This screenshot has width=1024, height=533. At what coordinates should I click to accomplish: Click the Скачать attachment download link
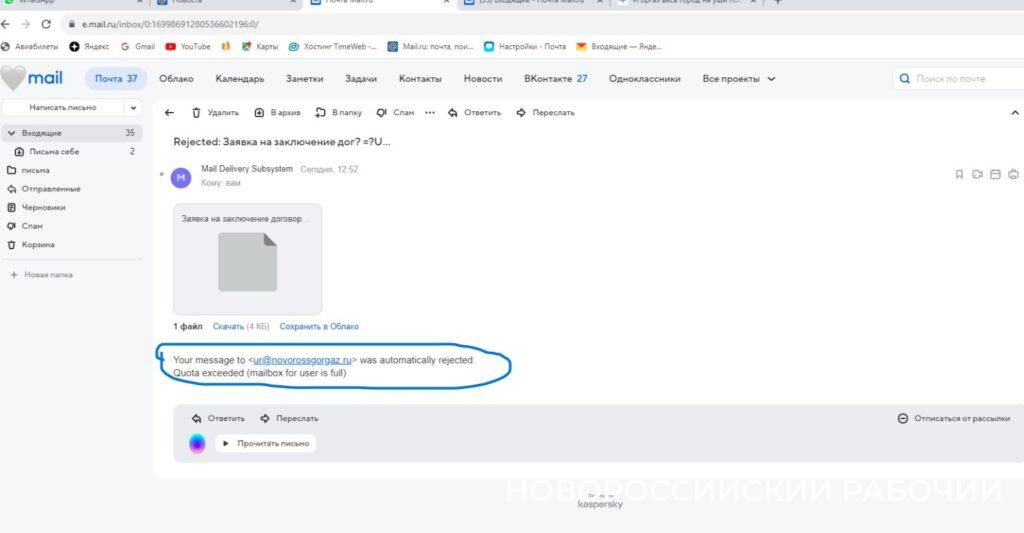tap(228, 326)
